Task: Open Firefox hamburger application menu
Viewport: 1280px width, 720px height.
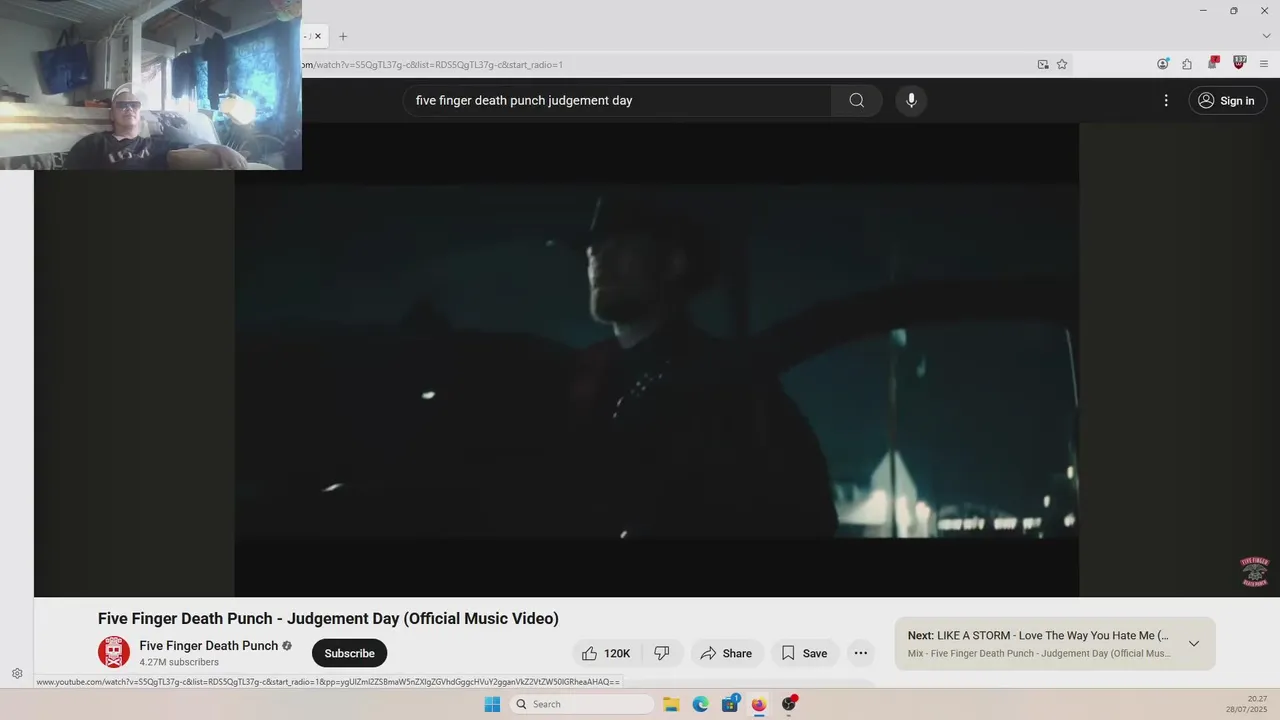Action: coord(1264,64)
